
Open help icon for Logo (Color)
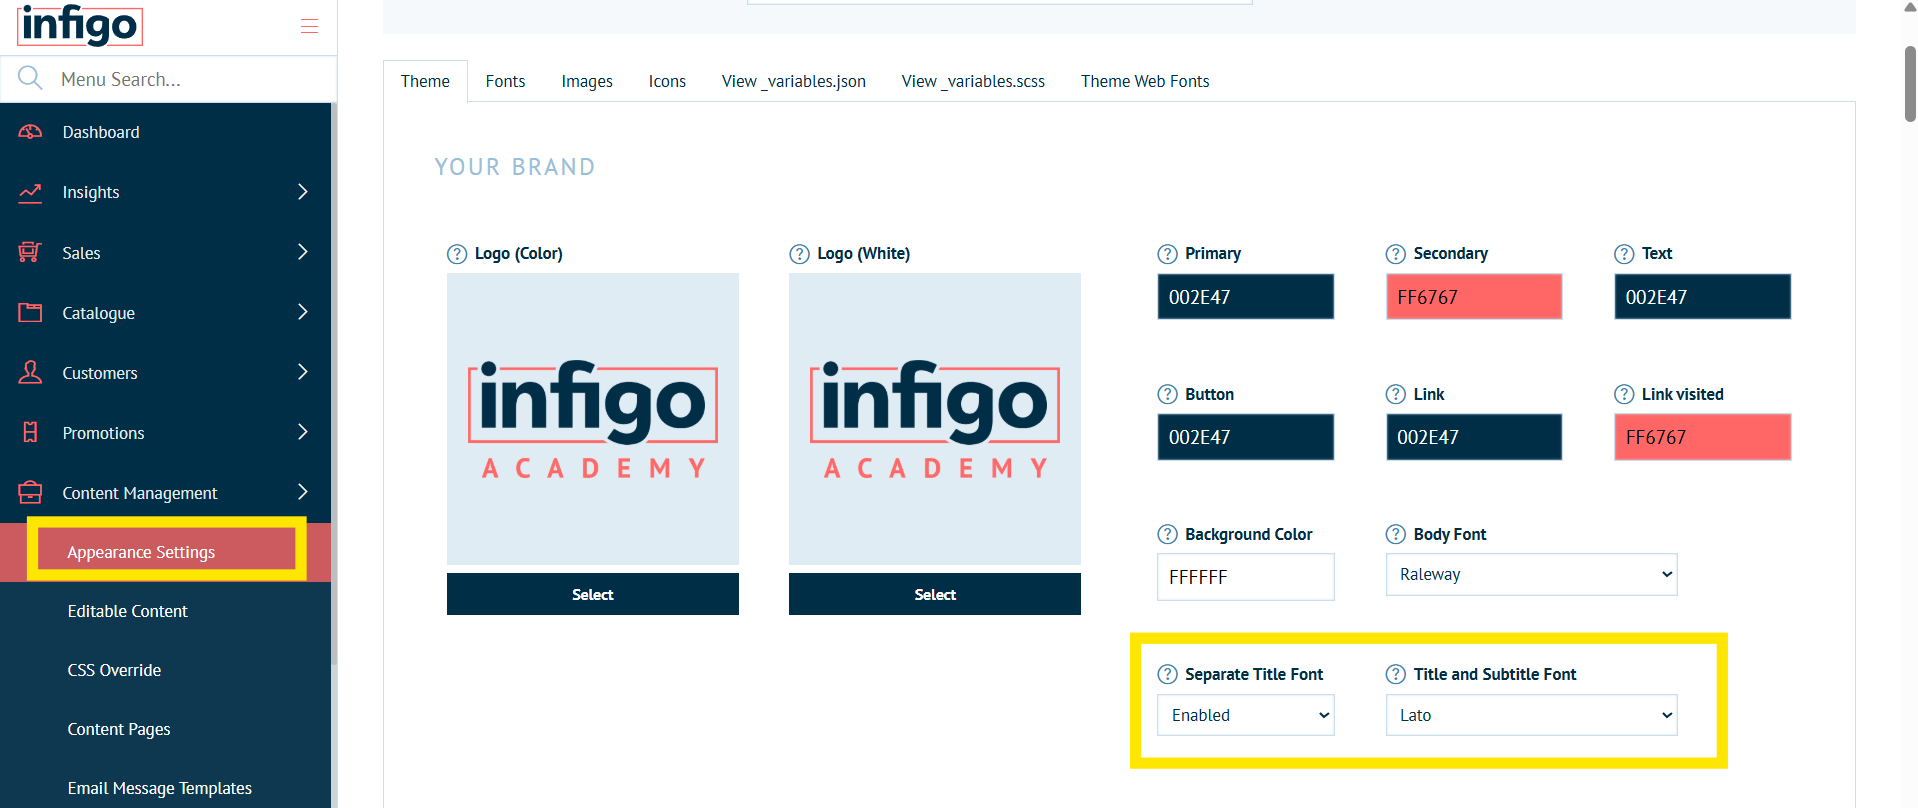[457, 254]
